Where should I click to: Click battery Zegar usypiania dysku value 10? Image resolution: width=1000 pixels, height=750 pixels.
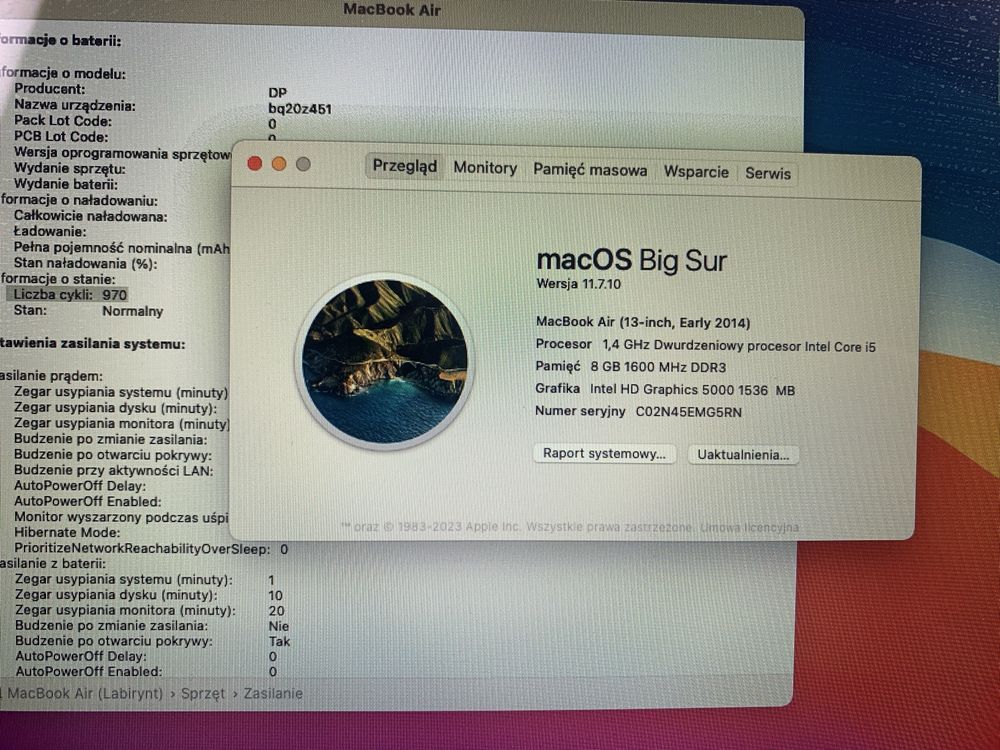pyautogui.click(x=275, y=596)
